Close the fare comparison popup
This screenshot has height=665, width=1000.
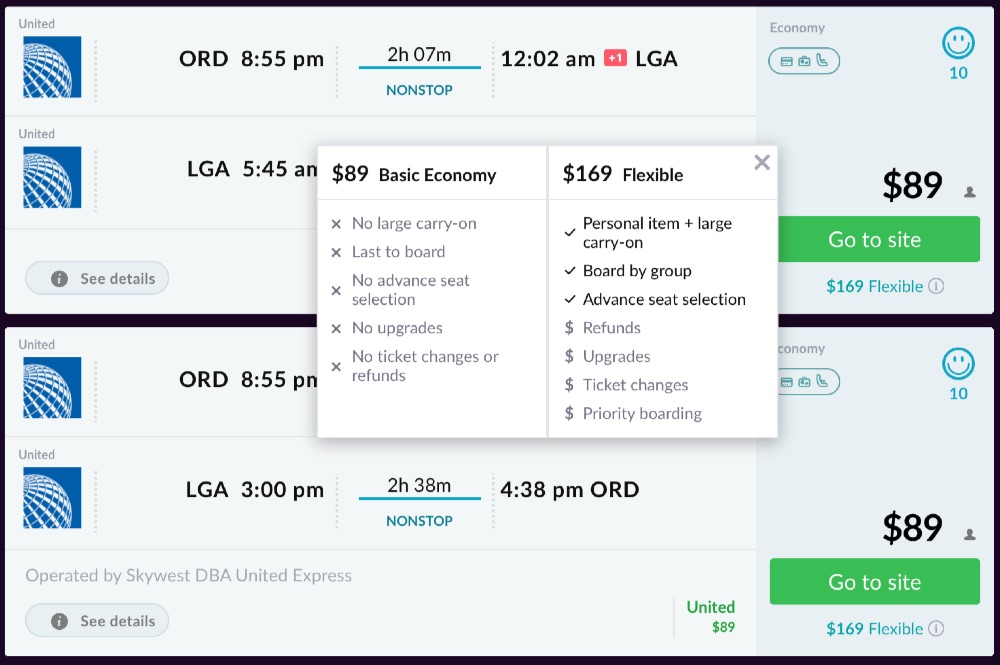762,162
